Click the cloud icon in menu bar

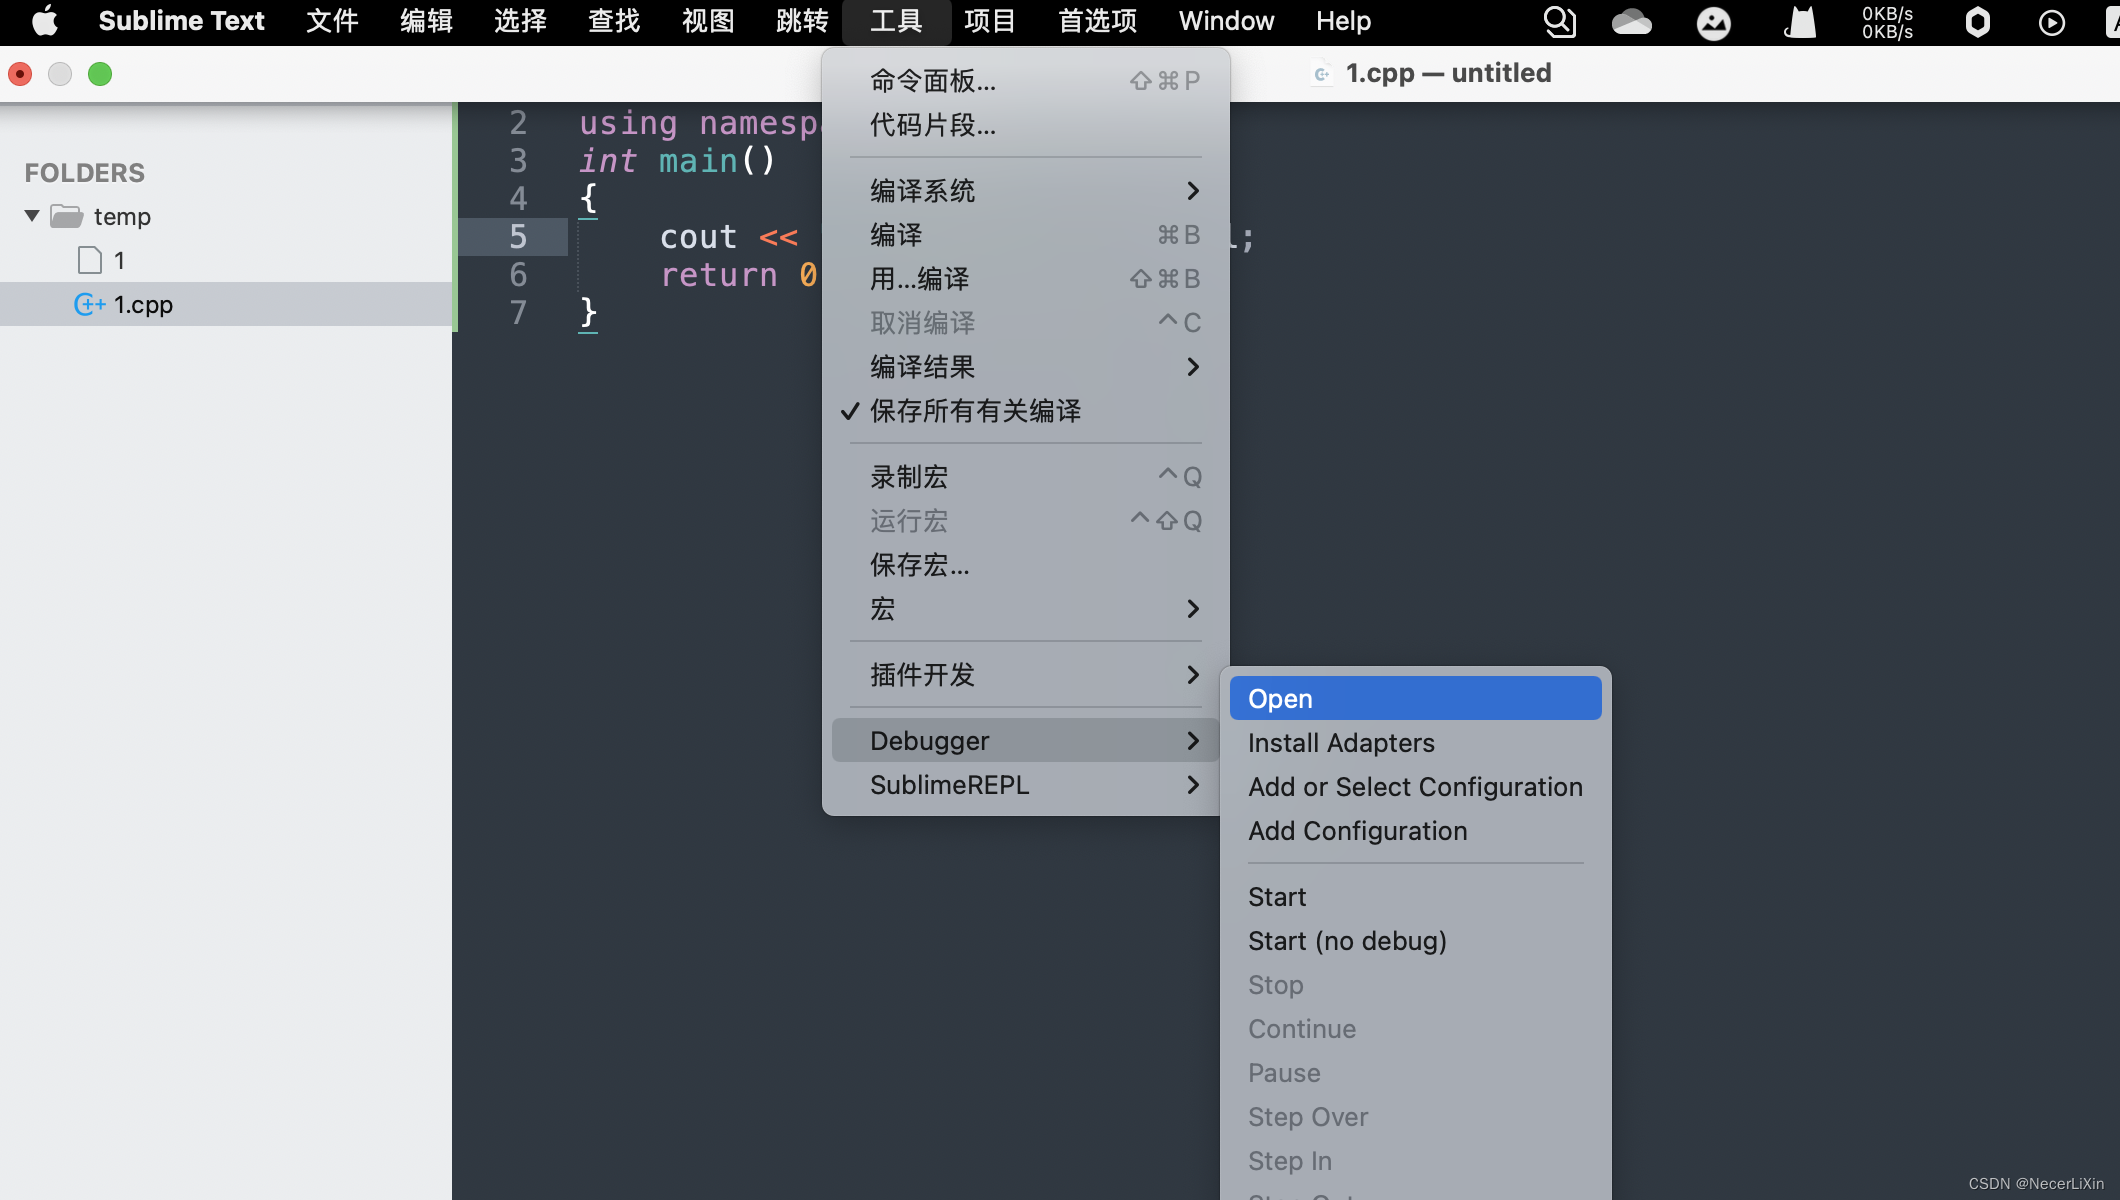click(1631, 21)
